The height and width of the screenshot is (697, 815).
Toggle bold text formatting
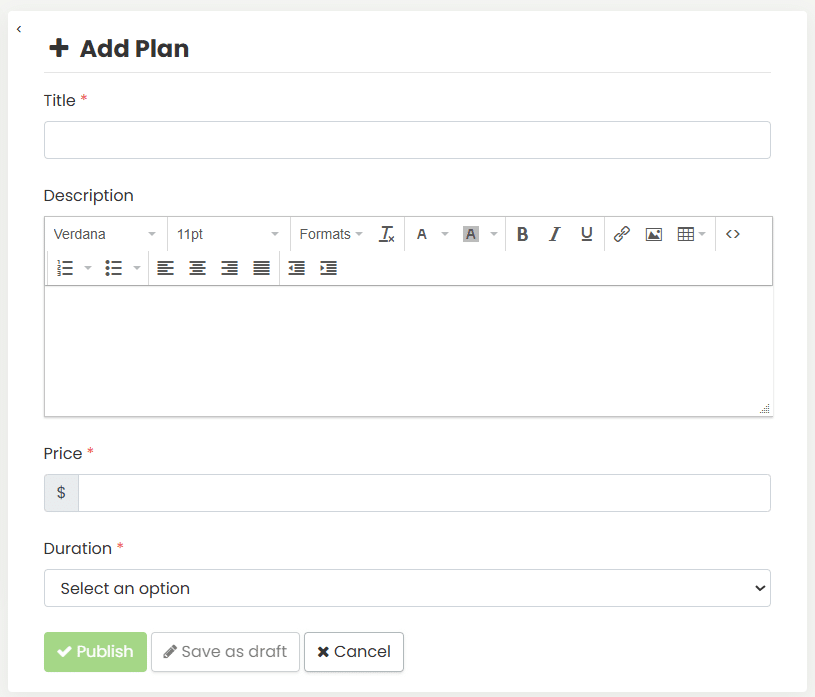tap(522, 234)
